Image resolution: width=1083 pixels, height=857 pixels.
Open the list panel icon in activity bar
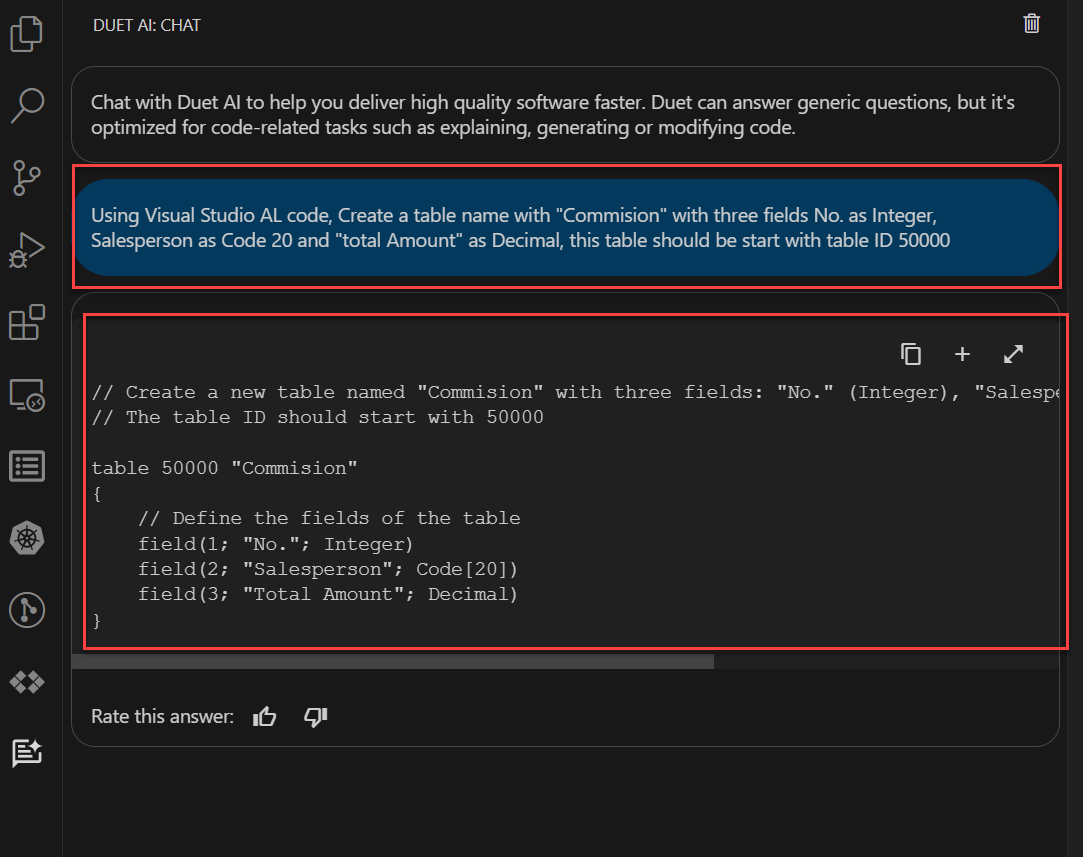click(x=27, y=466)
